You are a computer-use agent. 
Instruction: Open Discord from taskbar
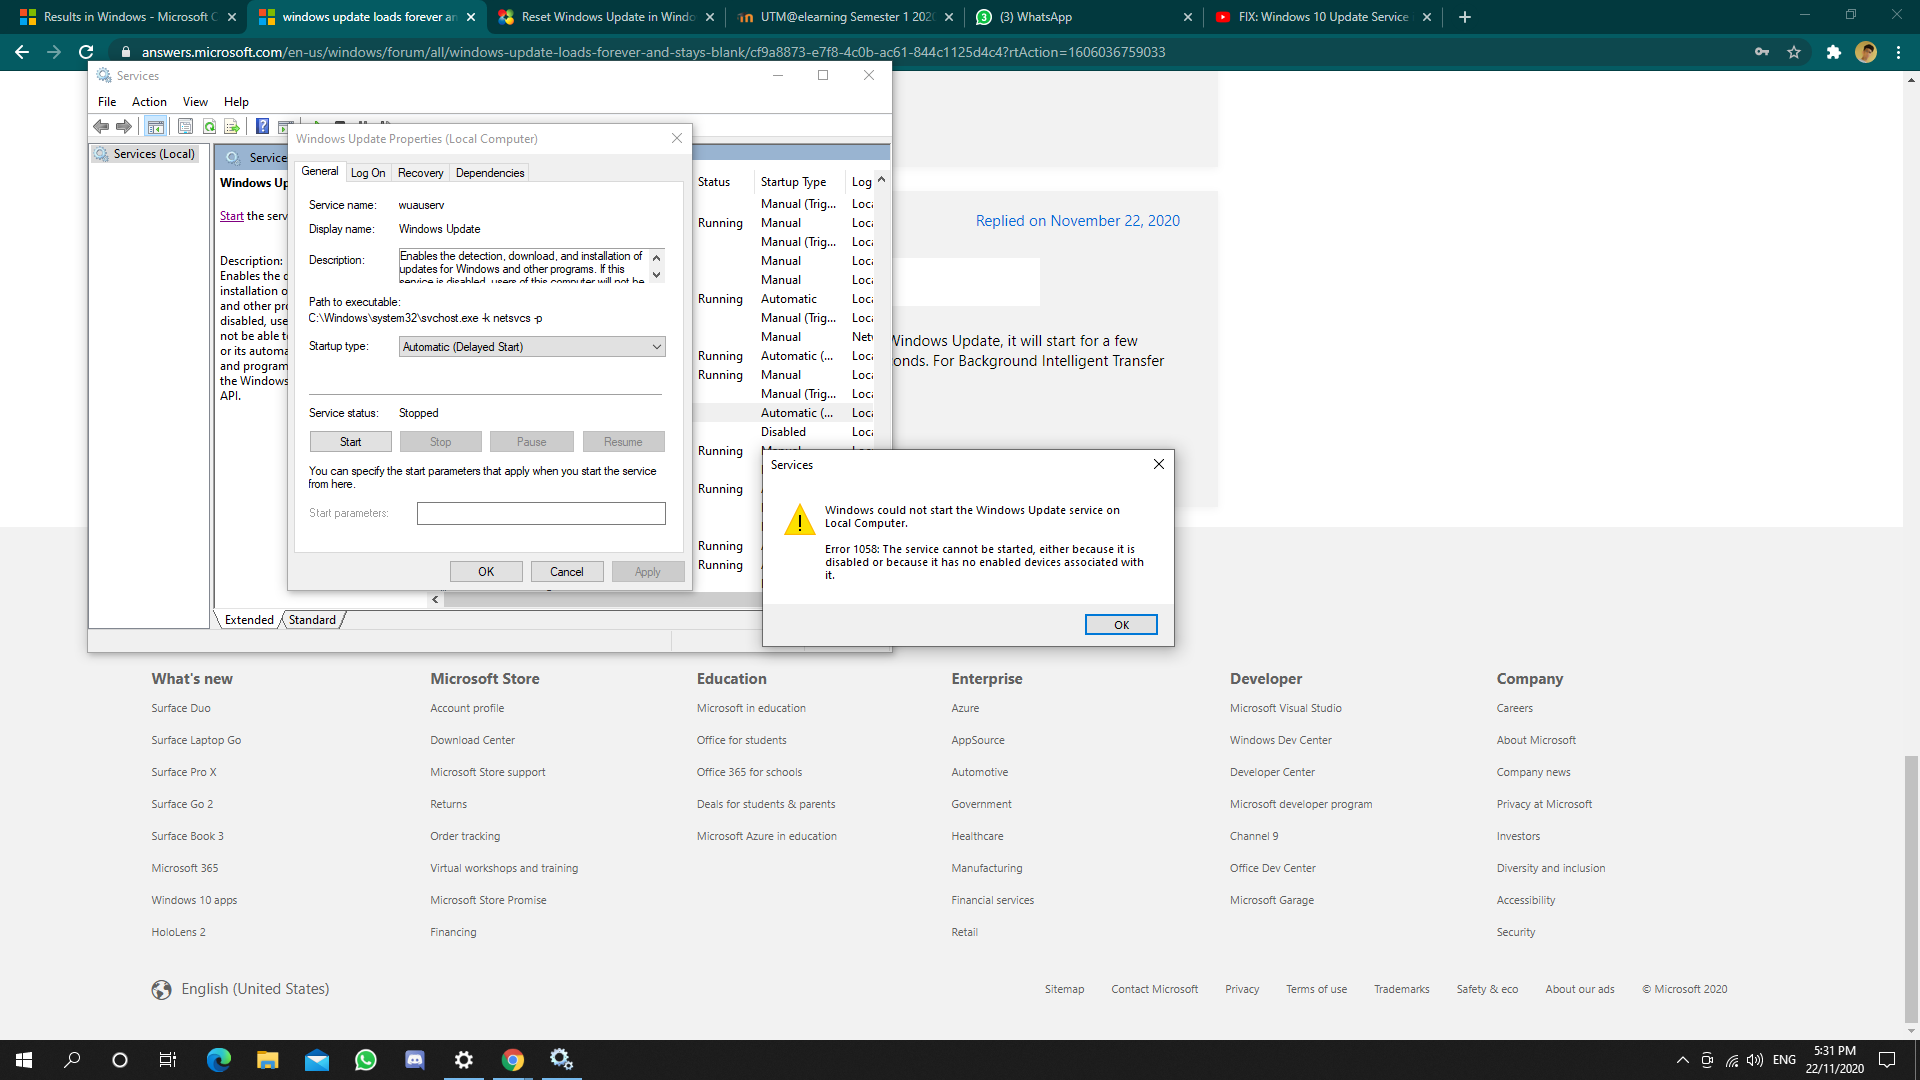(x=415, y=1060)
